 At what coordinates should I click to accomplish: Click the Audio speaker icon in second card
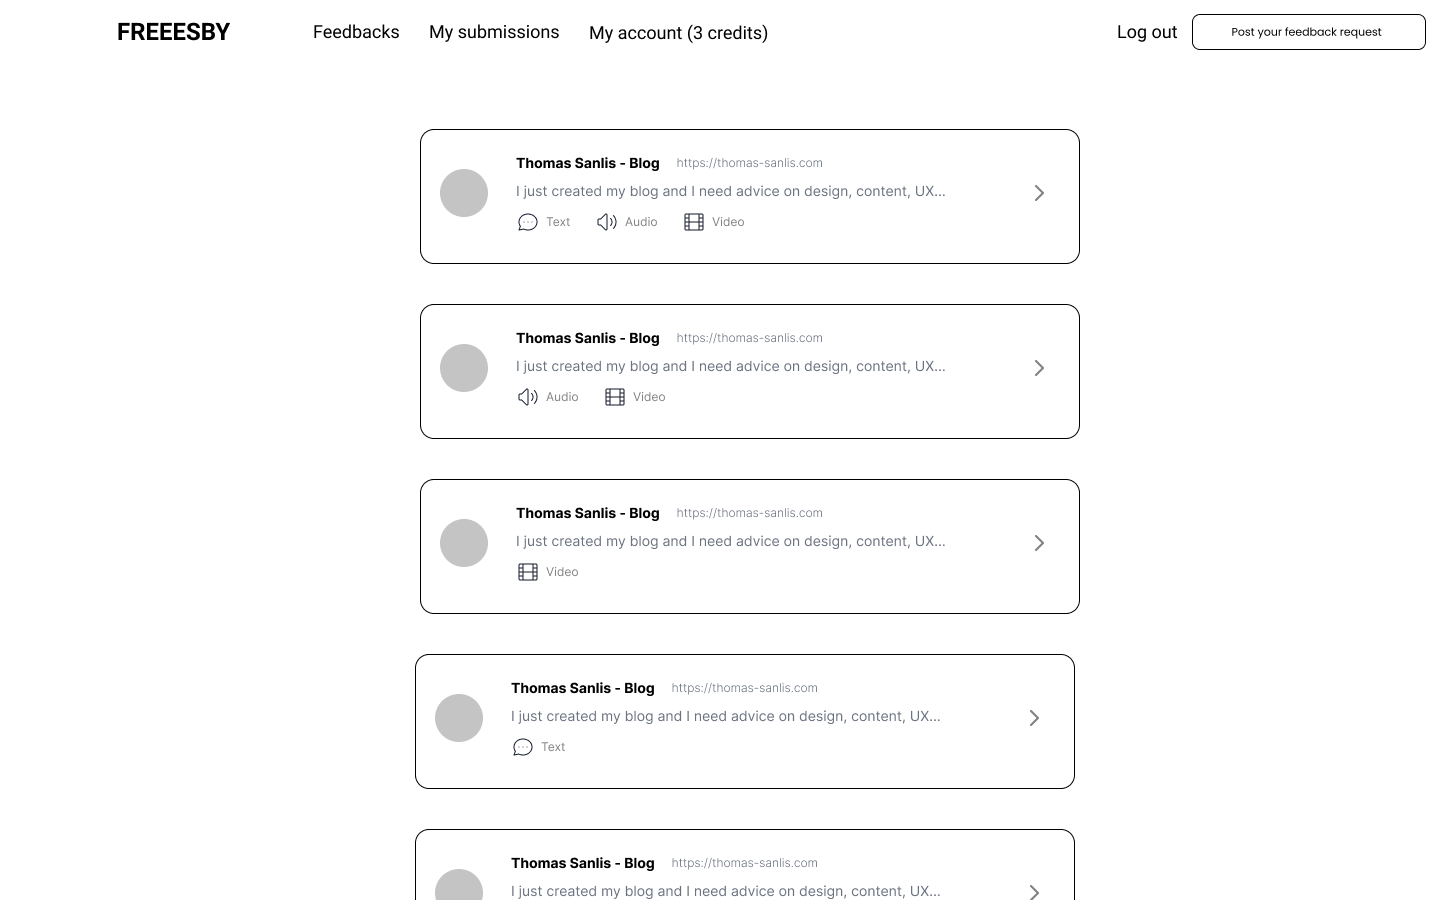527,397
